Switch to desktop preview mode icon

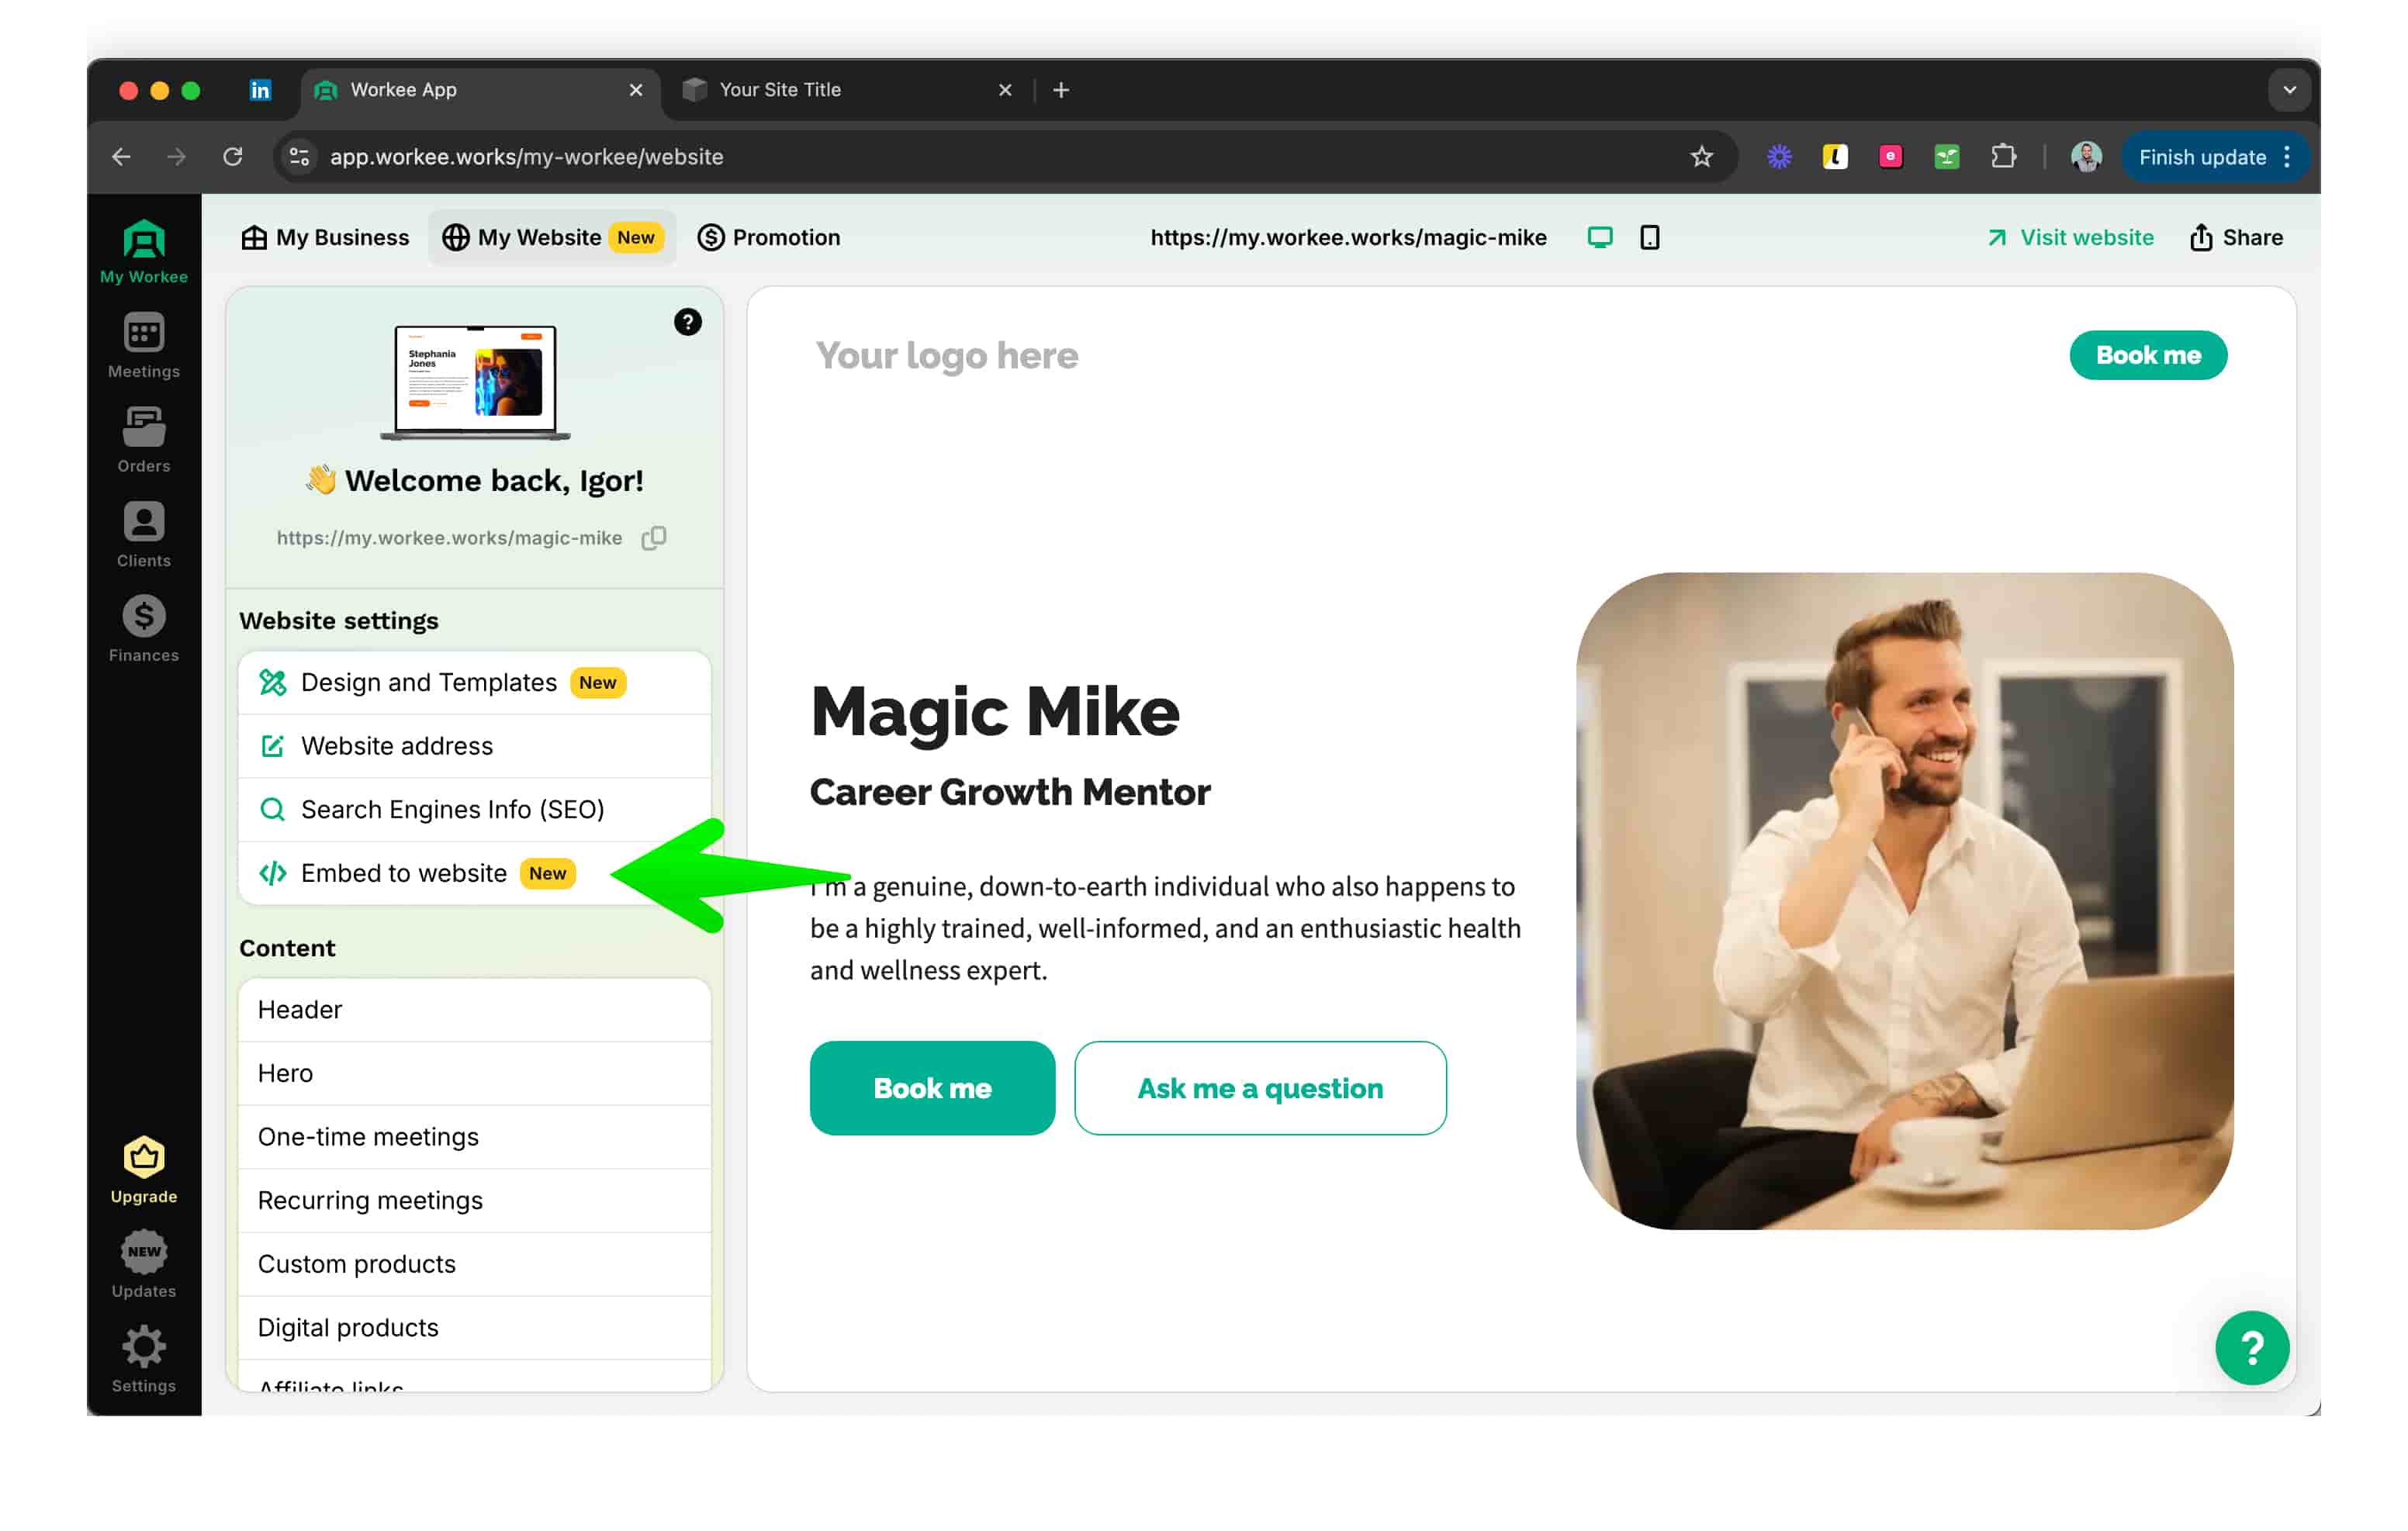[x=1600, y=237]
